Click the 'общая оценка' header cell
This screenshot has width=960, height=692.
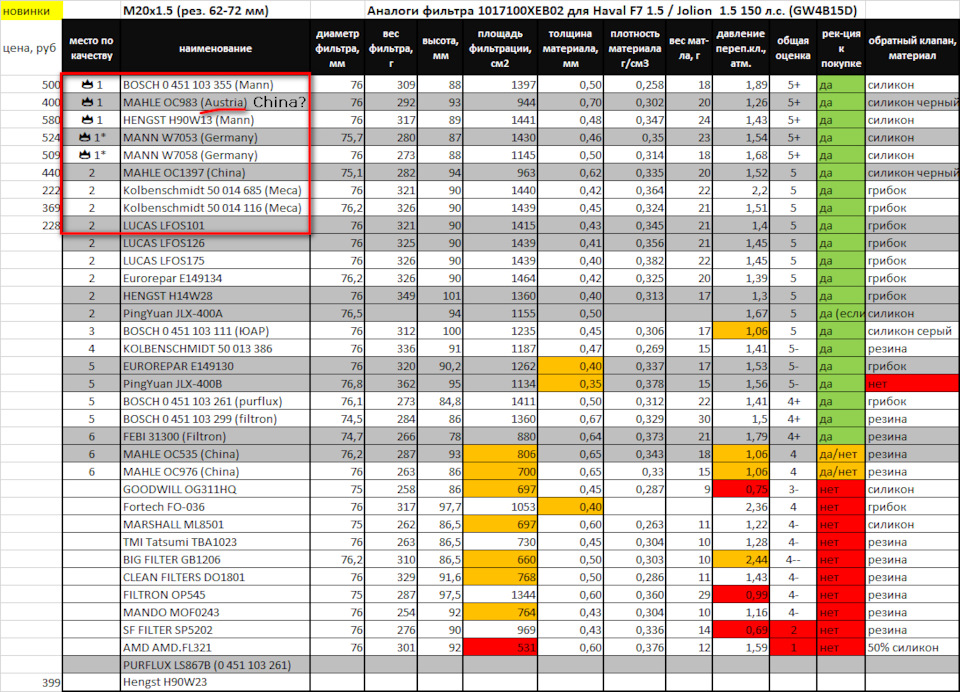click(793, 48)
